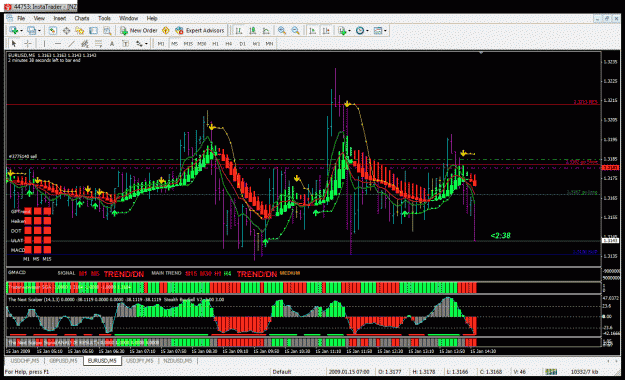Open the Charts menu
The width and height of the screenshot is (625, 380).
pyautogui.click(x=82, y=18)
